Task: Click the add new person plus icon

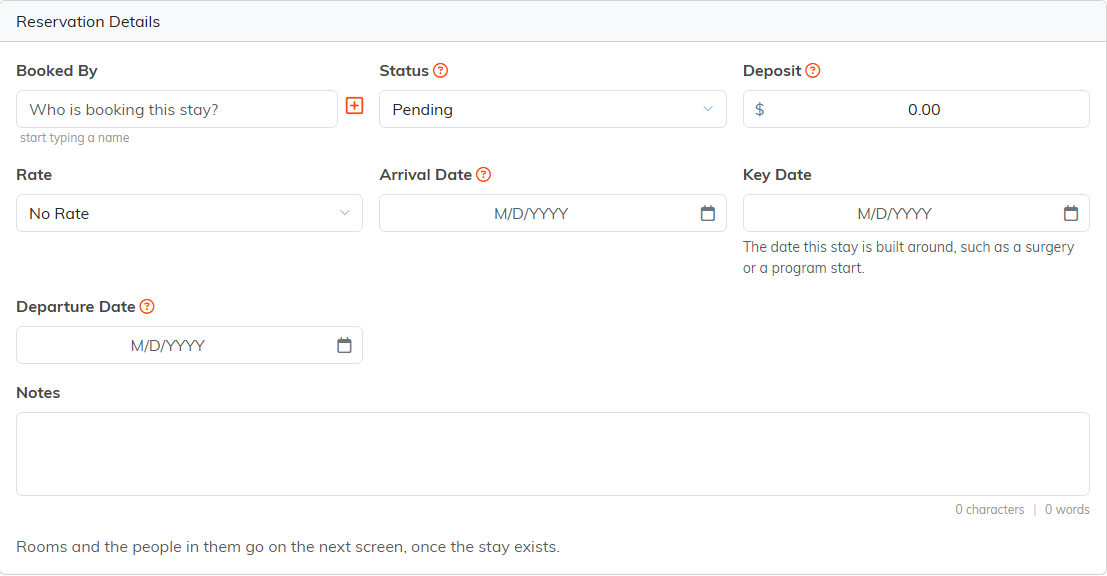Action: [354, 106]
